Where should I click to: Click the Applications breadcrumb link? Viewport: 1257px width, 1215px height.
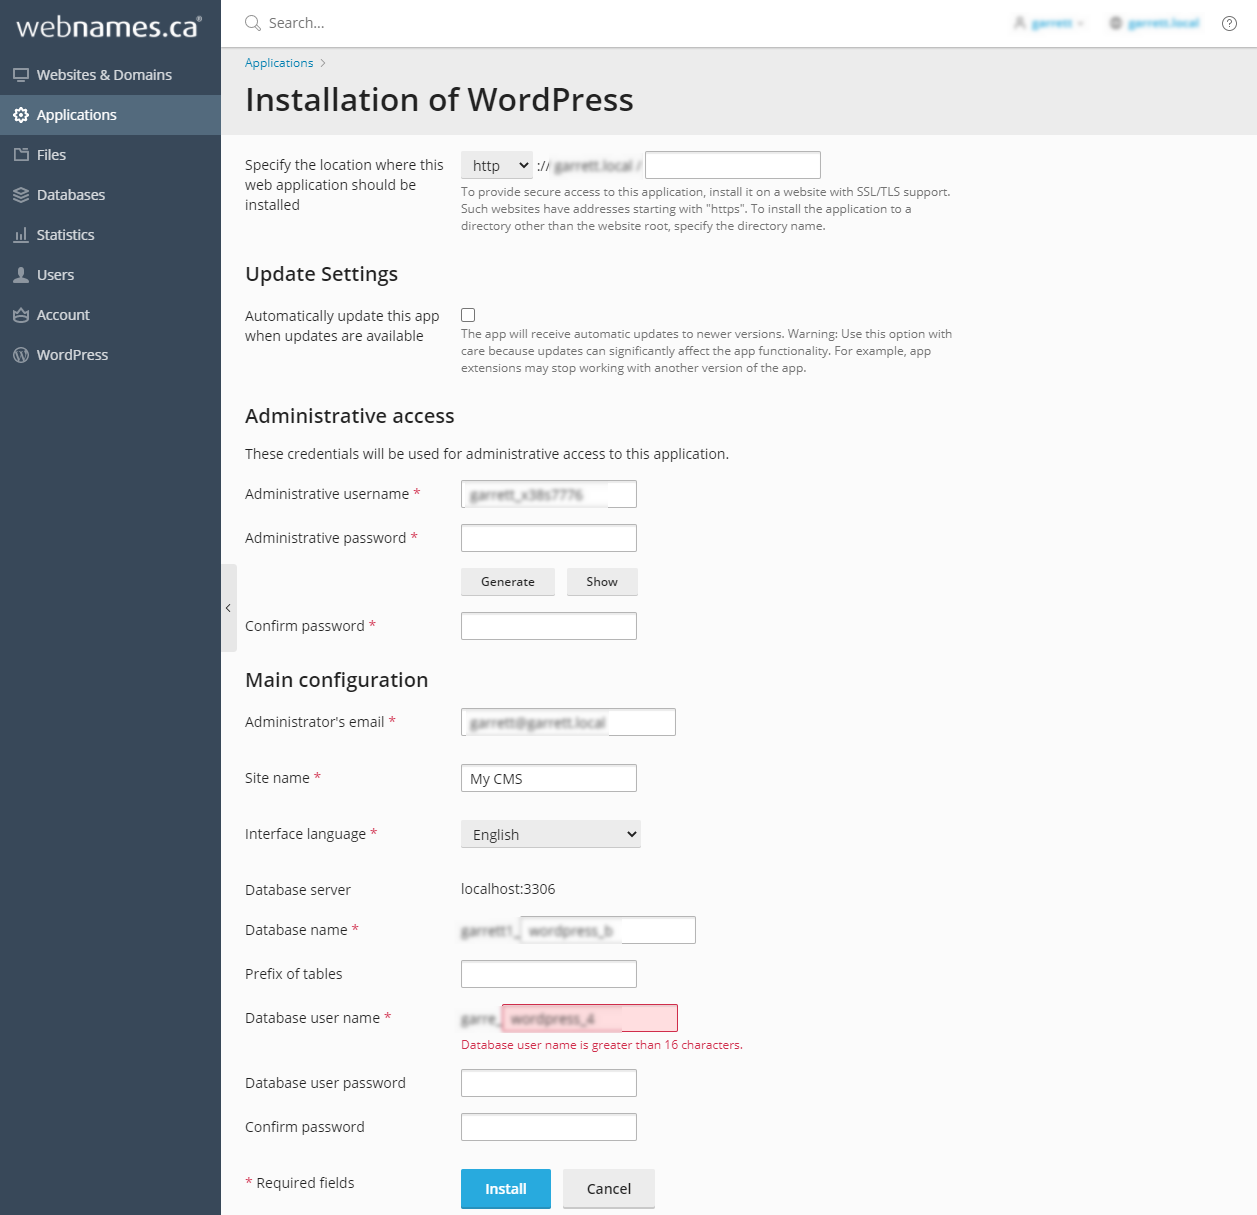tap(279, 63)
